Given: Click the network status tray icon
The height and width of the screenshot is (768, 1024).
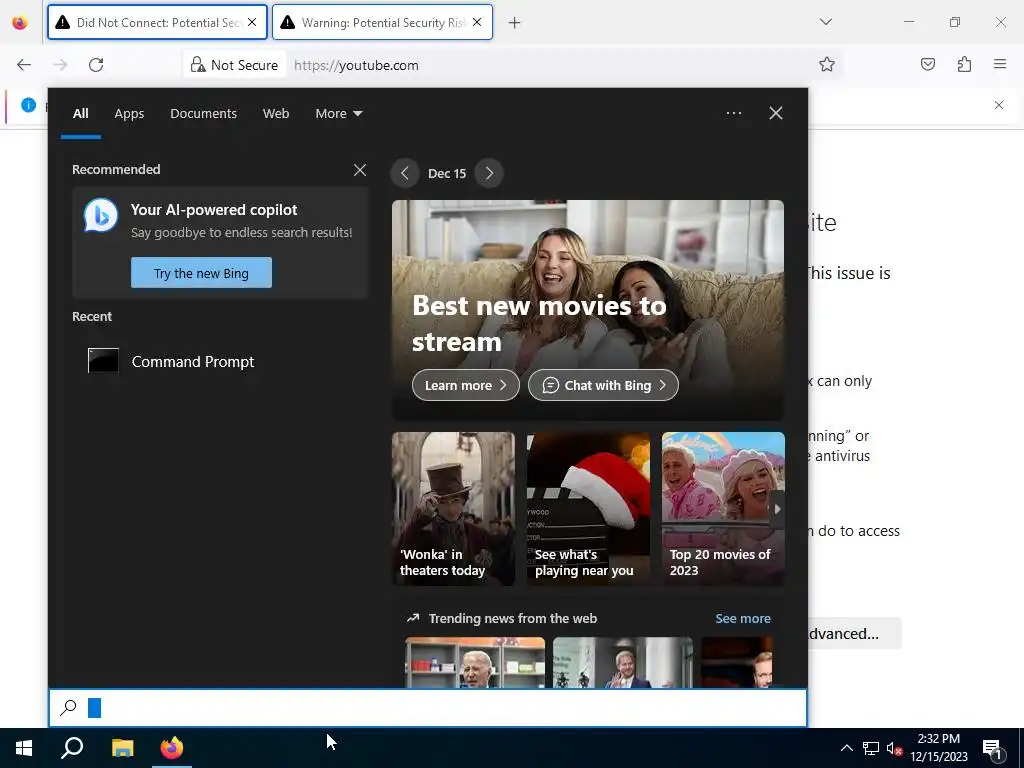Looking at the screenshot, I should coord(871,748).
